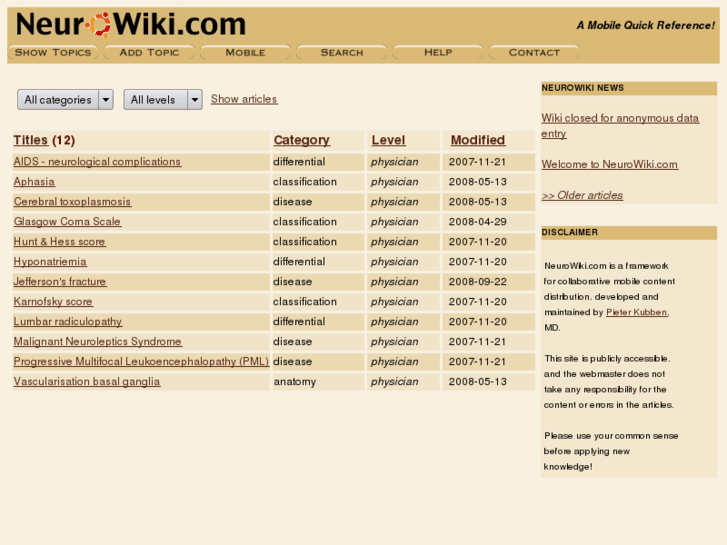This screenshot has width=727, height=545.
Task: Sort table by Modified header
Action: 478,140
